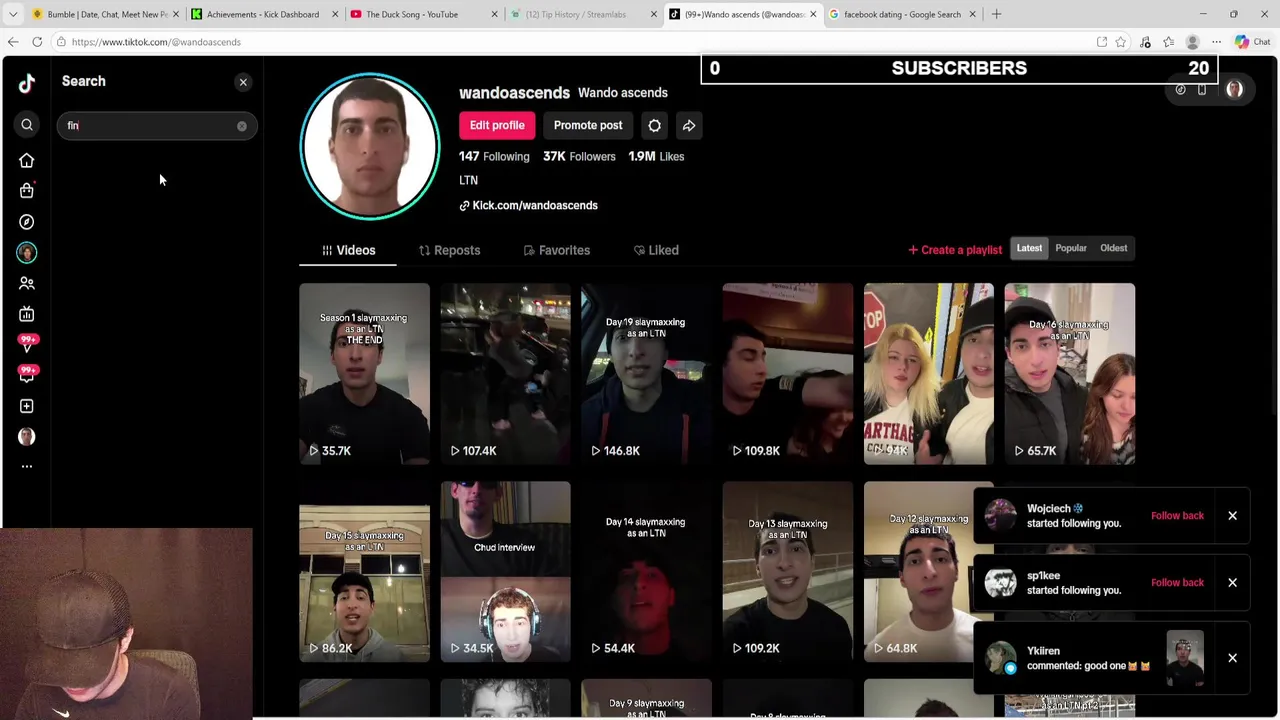Click the Edit profile button
The image size is (1280, 720).
tap(497, 125)
